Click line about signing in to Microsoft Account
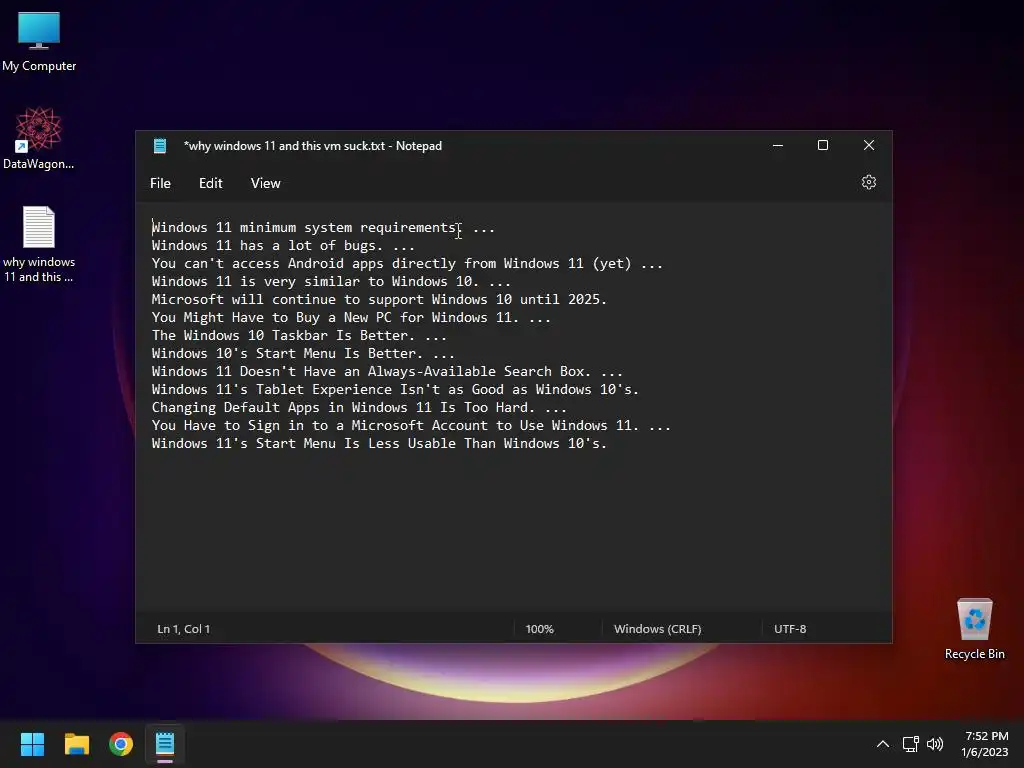The width and height of the screenshot is (1024, 768). [411, 426]
